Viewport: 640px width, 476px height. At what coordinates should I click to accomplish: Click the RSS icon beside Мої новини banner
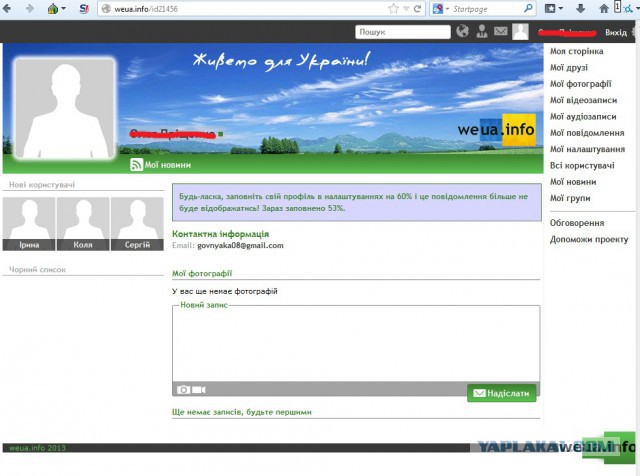(x=136, y=165)
